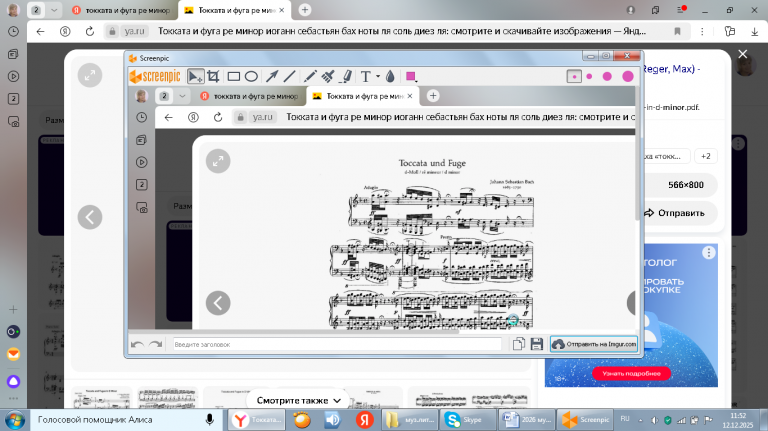
Task: Go back in the browser
Action: (x=40, y=31)
